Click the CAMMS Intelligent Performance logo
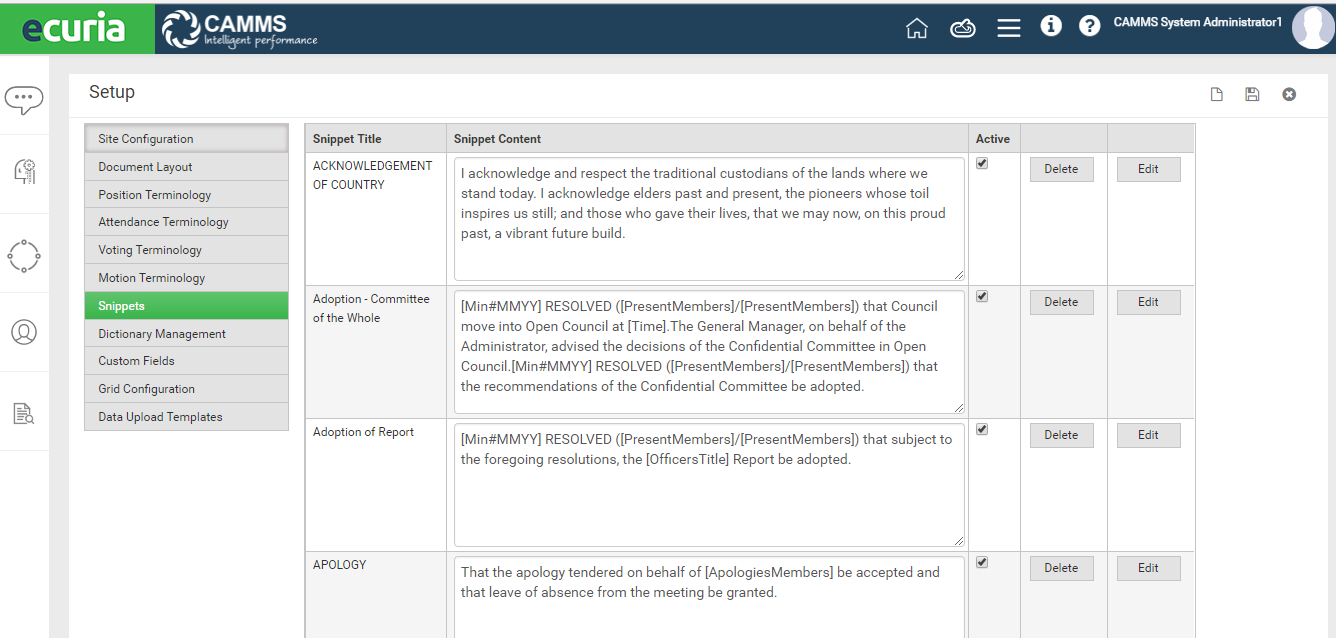This screenshot has width=1336, height=638. coord(240,29)
